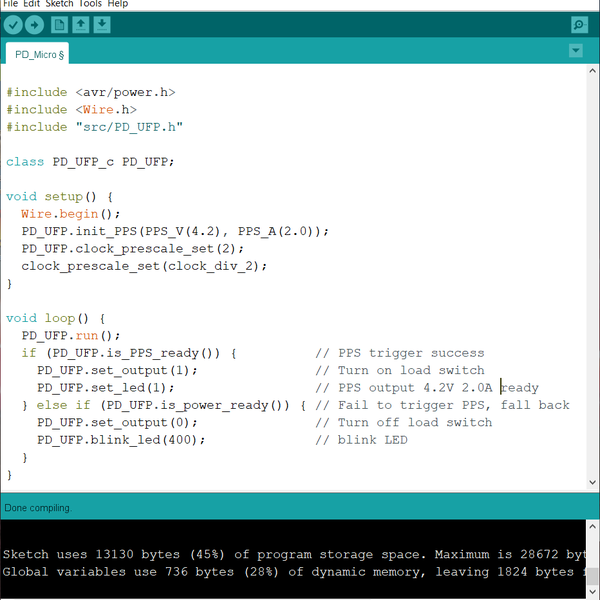Click '// Turn off load switch' comment
Image resolution: width=600 pixels, height=600 pixels.
[x=404, y=423]
